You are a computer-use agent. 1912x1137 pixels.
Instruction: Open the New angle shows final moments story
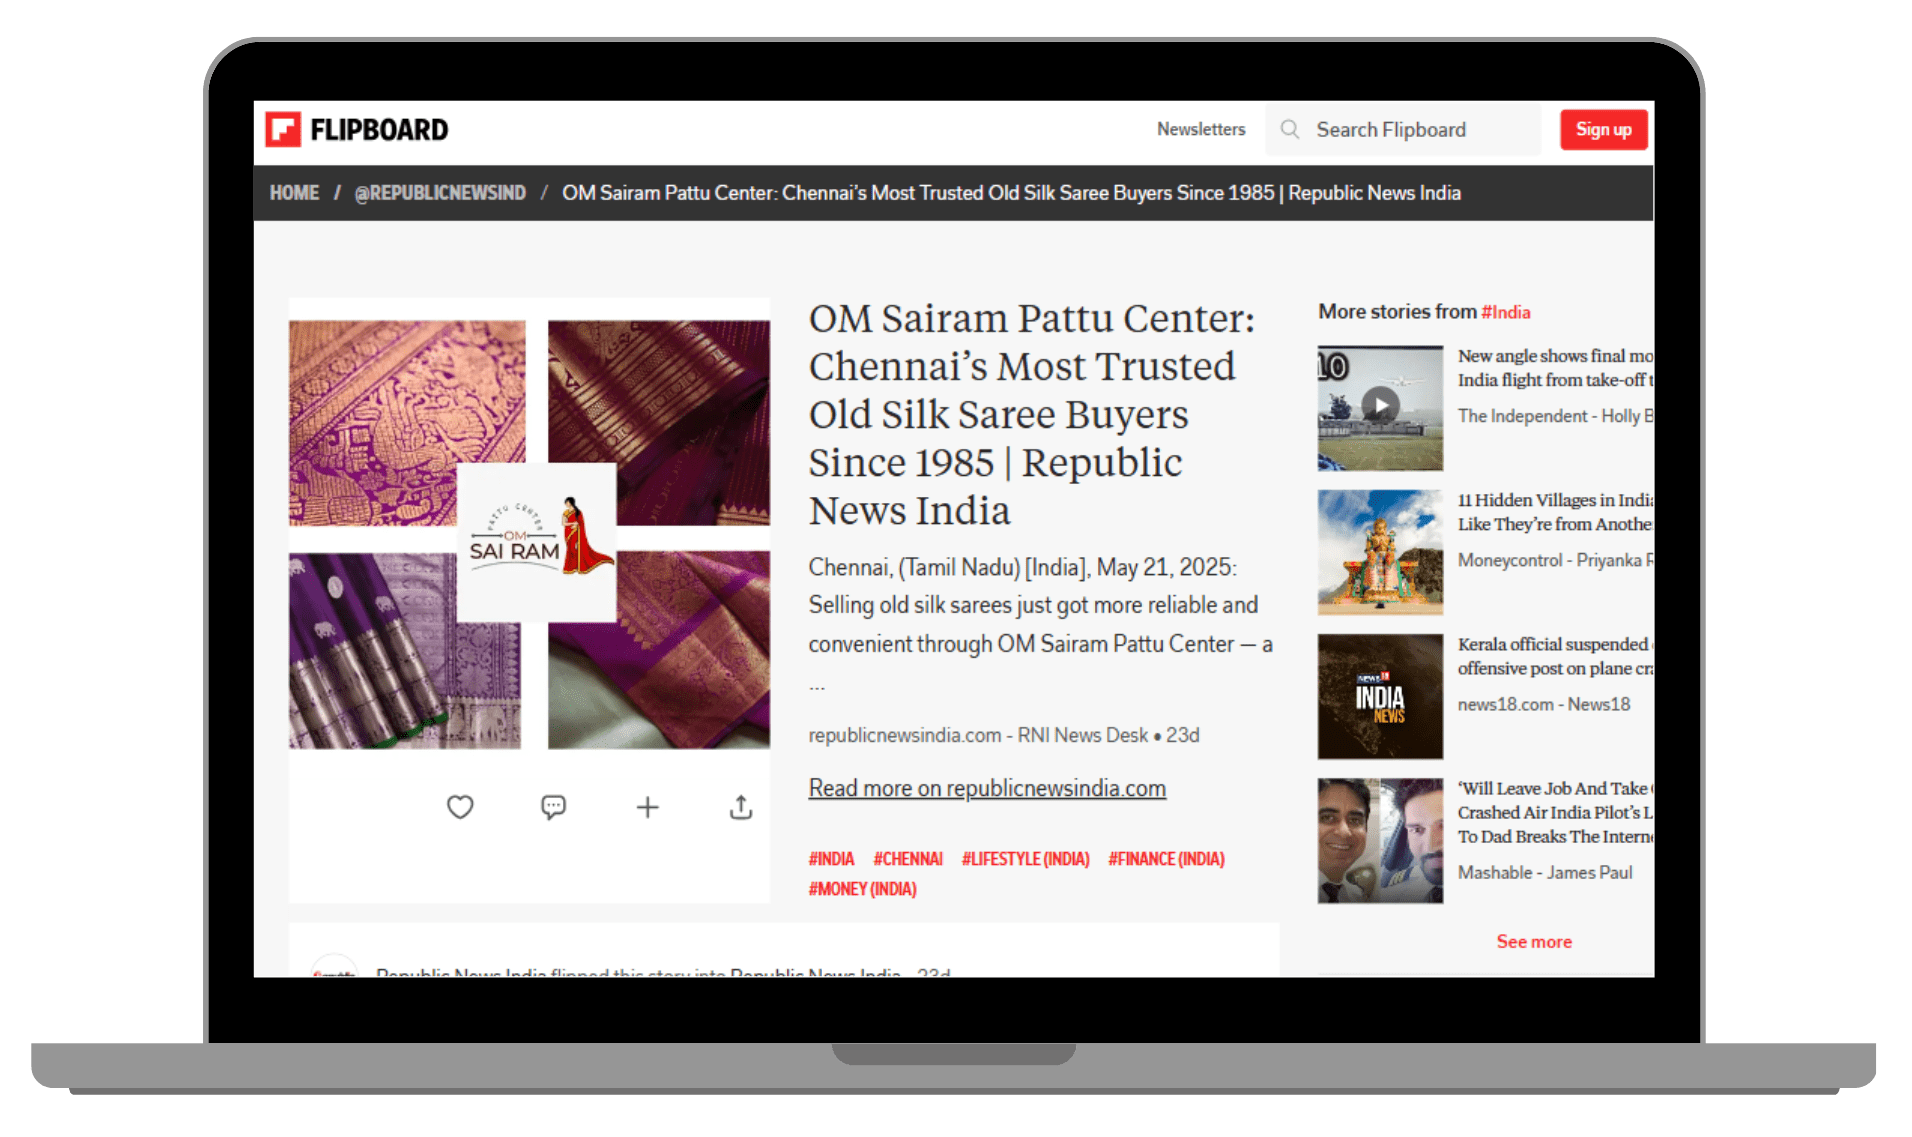(x=1555, y=368)
